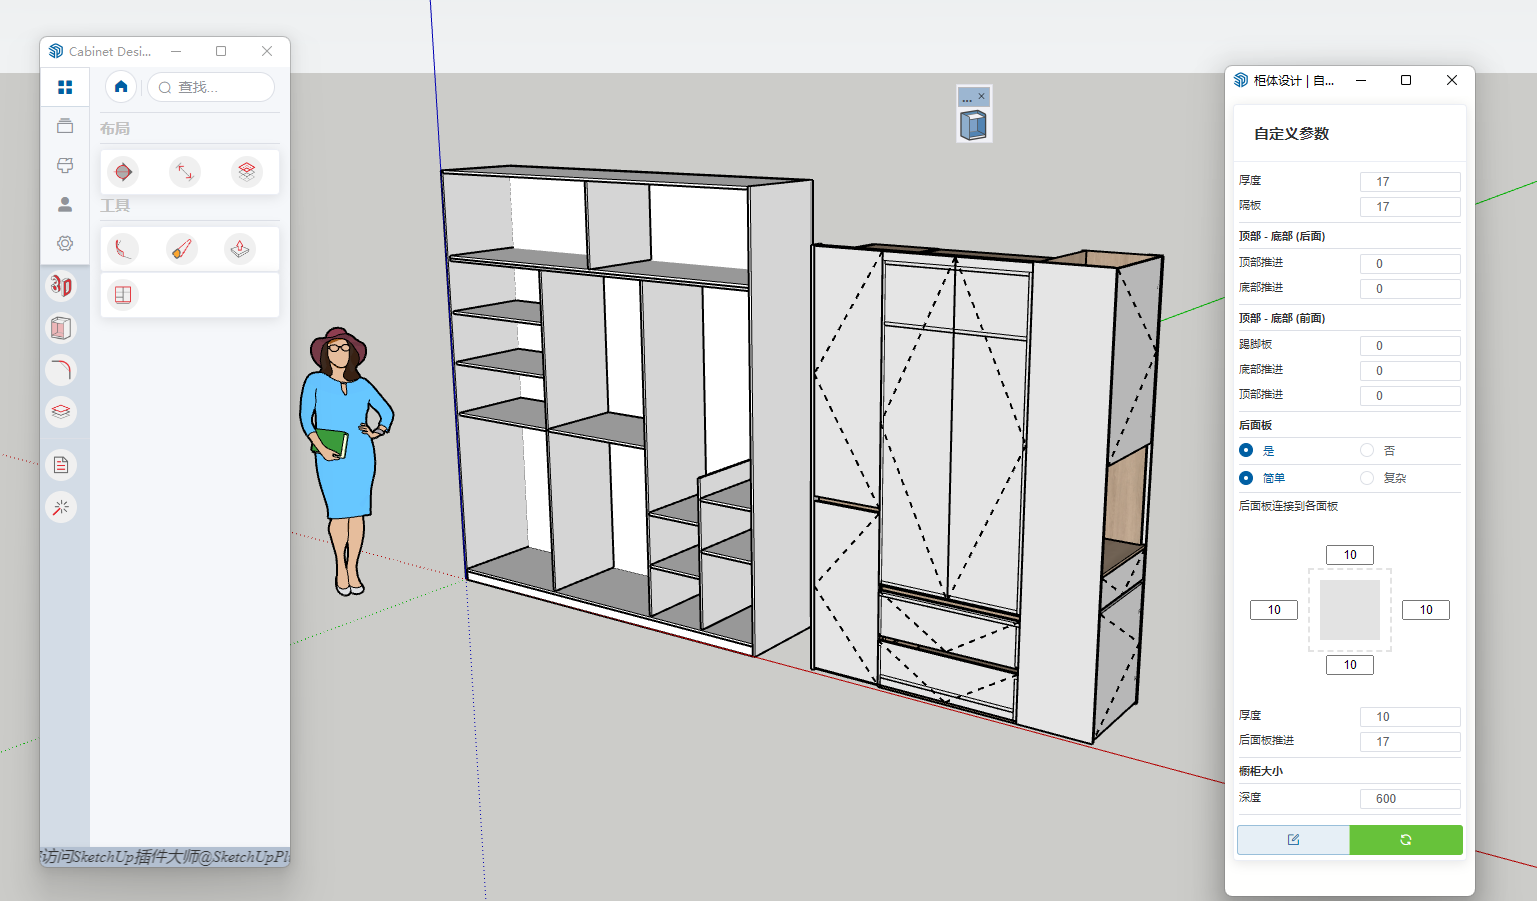Open the apps grid tab in the sidebar
Image resolution: width=1537 pixels, height=901 pixels.
[65, 87]
